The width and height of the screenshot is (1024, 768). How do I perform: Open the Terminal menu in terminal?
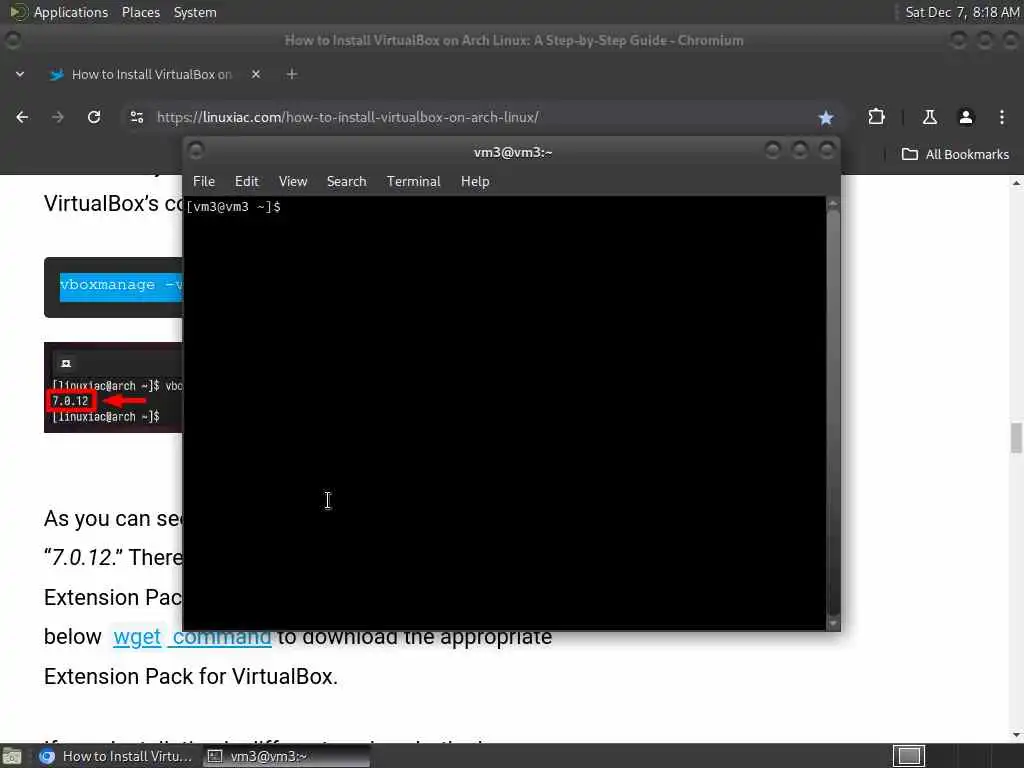[x=413, y=182]
